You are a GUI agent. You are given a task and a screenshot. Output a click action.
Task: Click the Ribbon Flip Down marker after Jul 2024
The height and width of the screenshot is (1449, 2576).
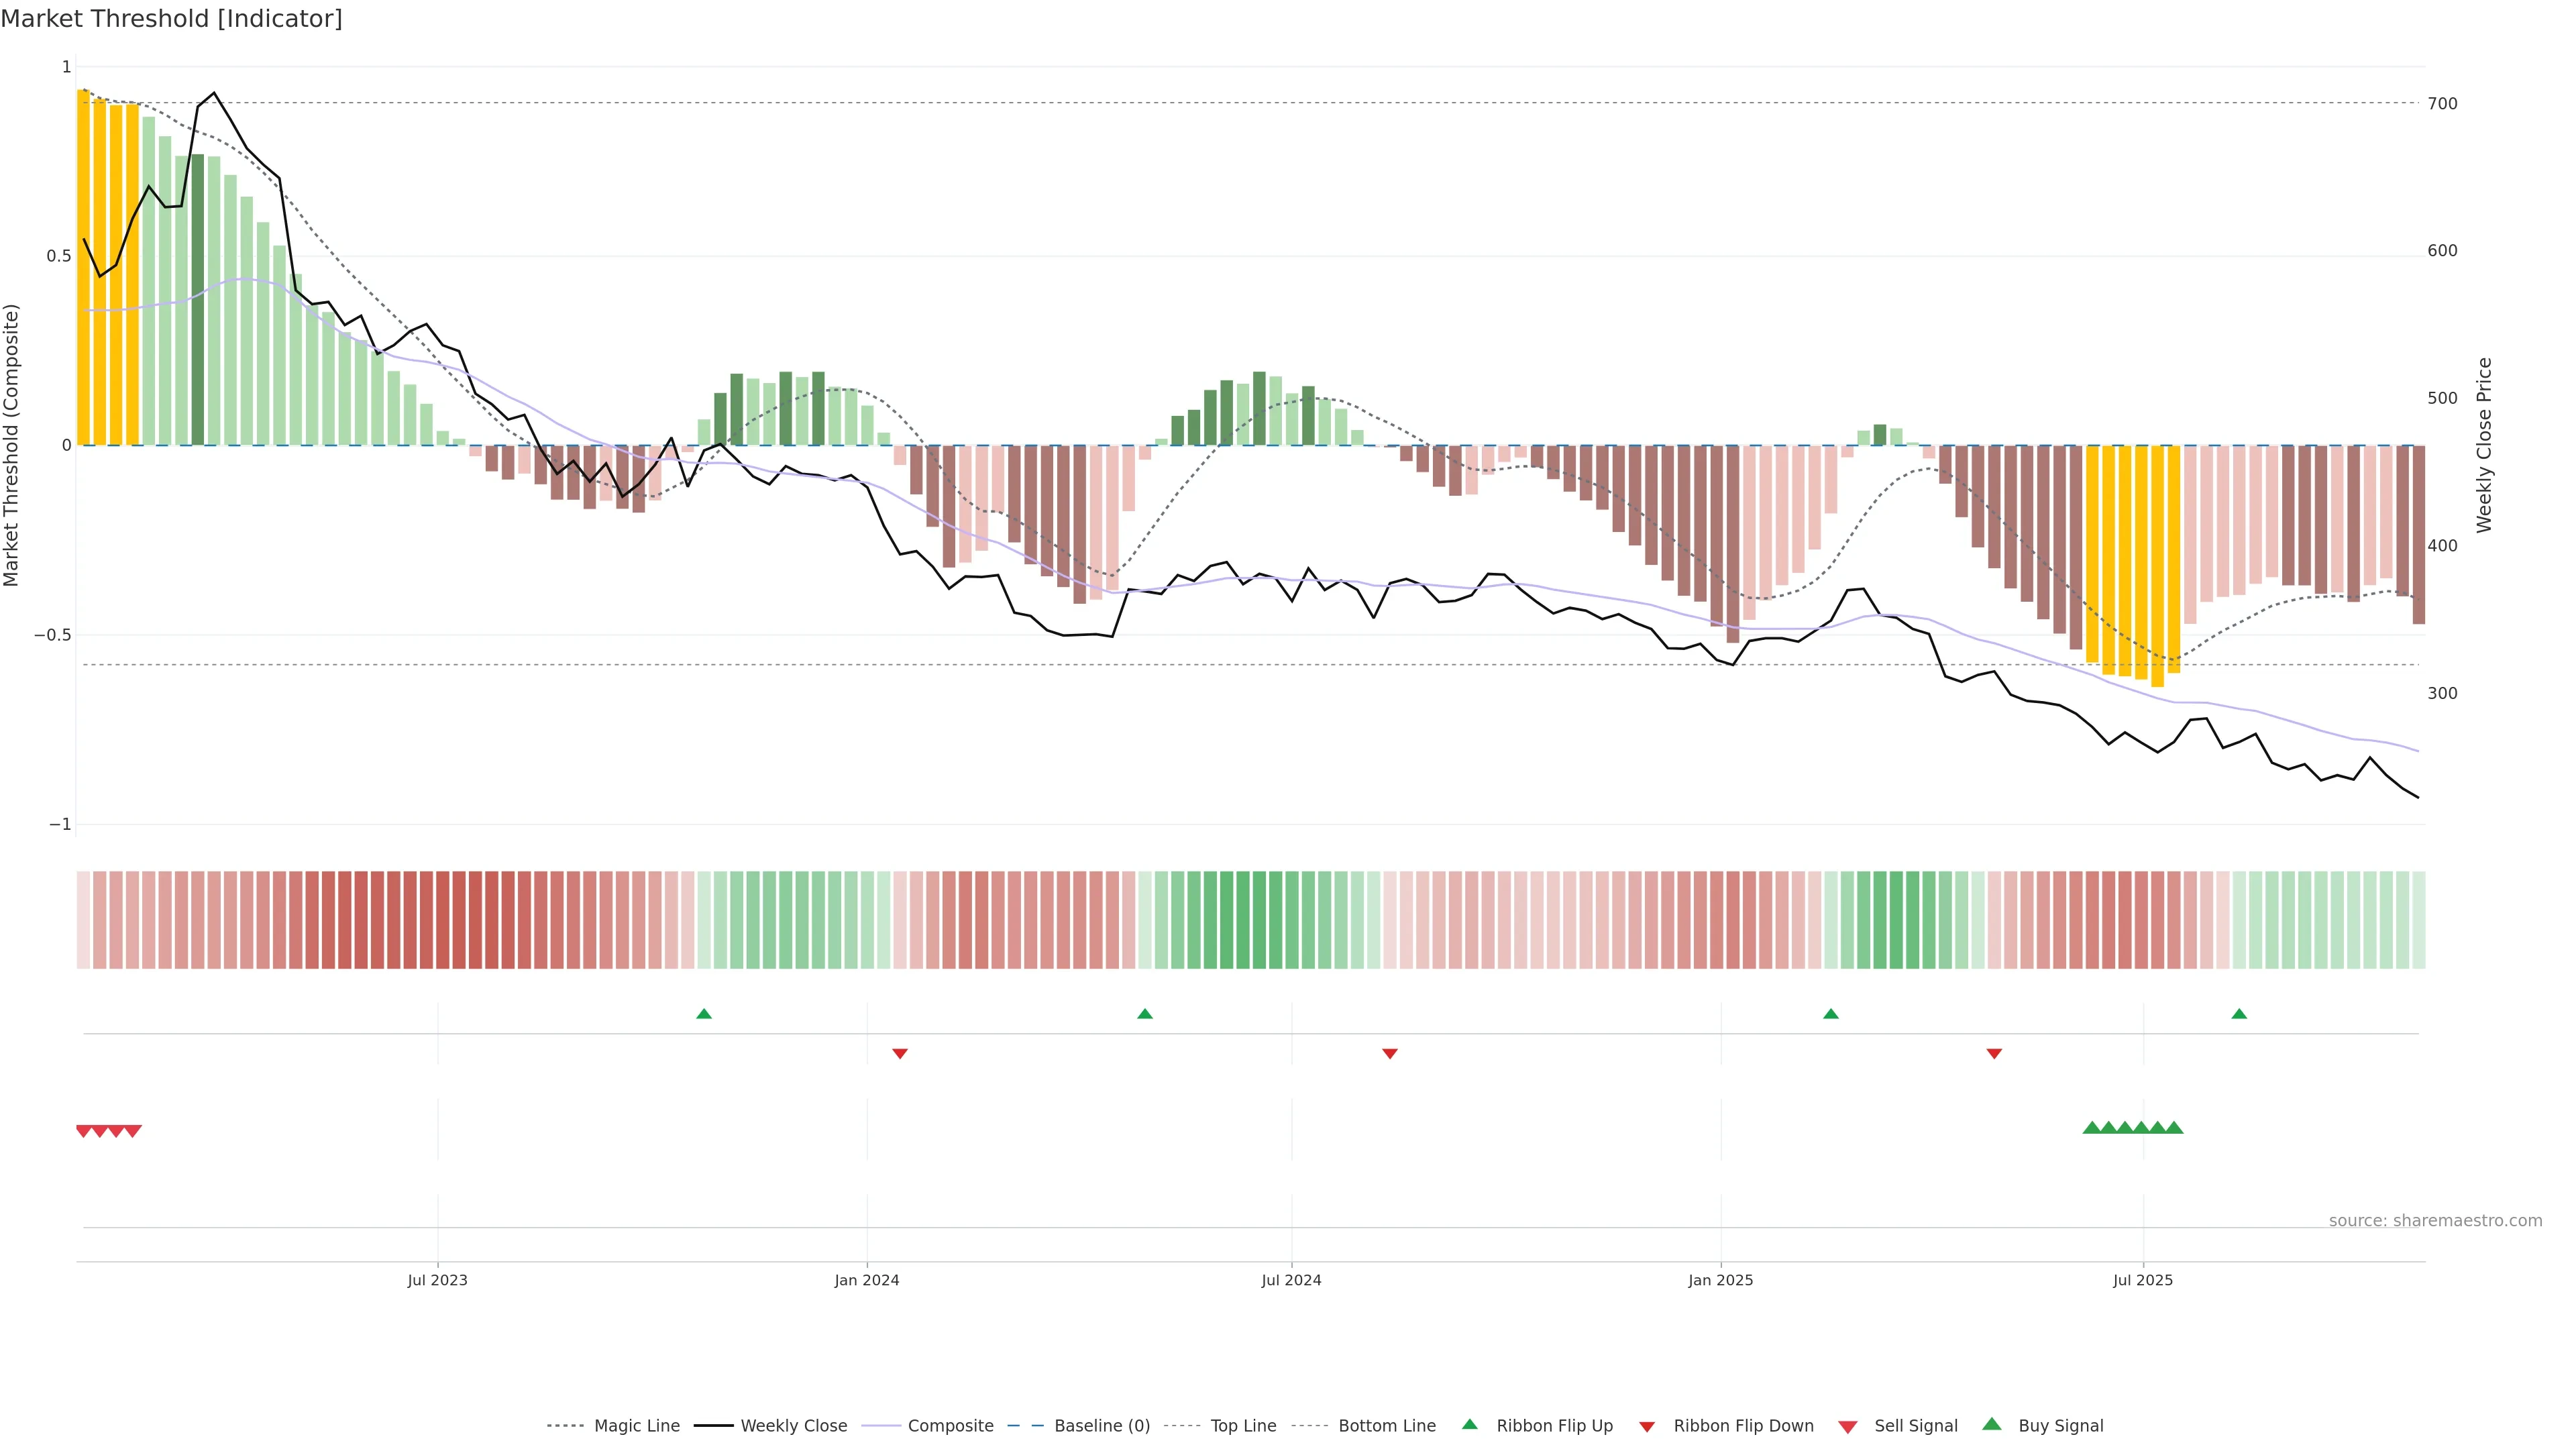click(x=1390, y=1053)
